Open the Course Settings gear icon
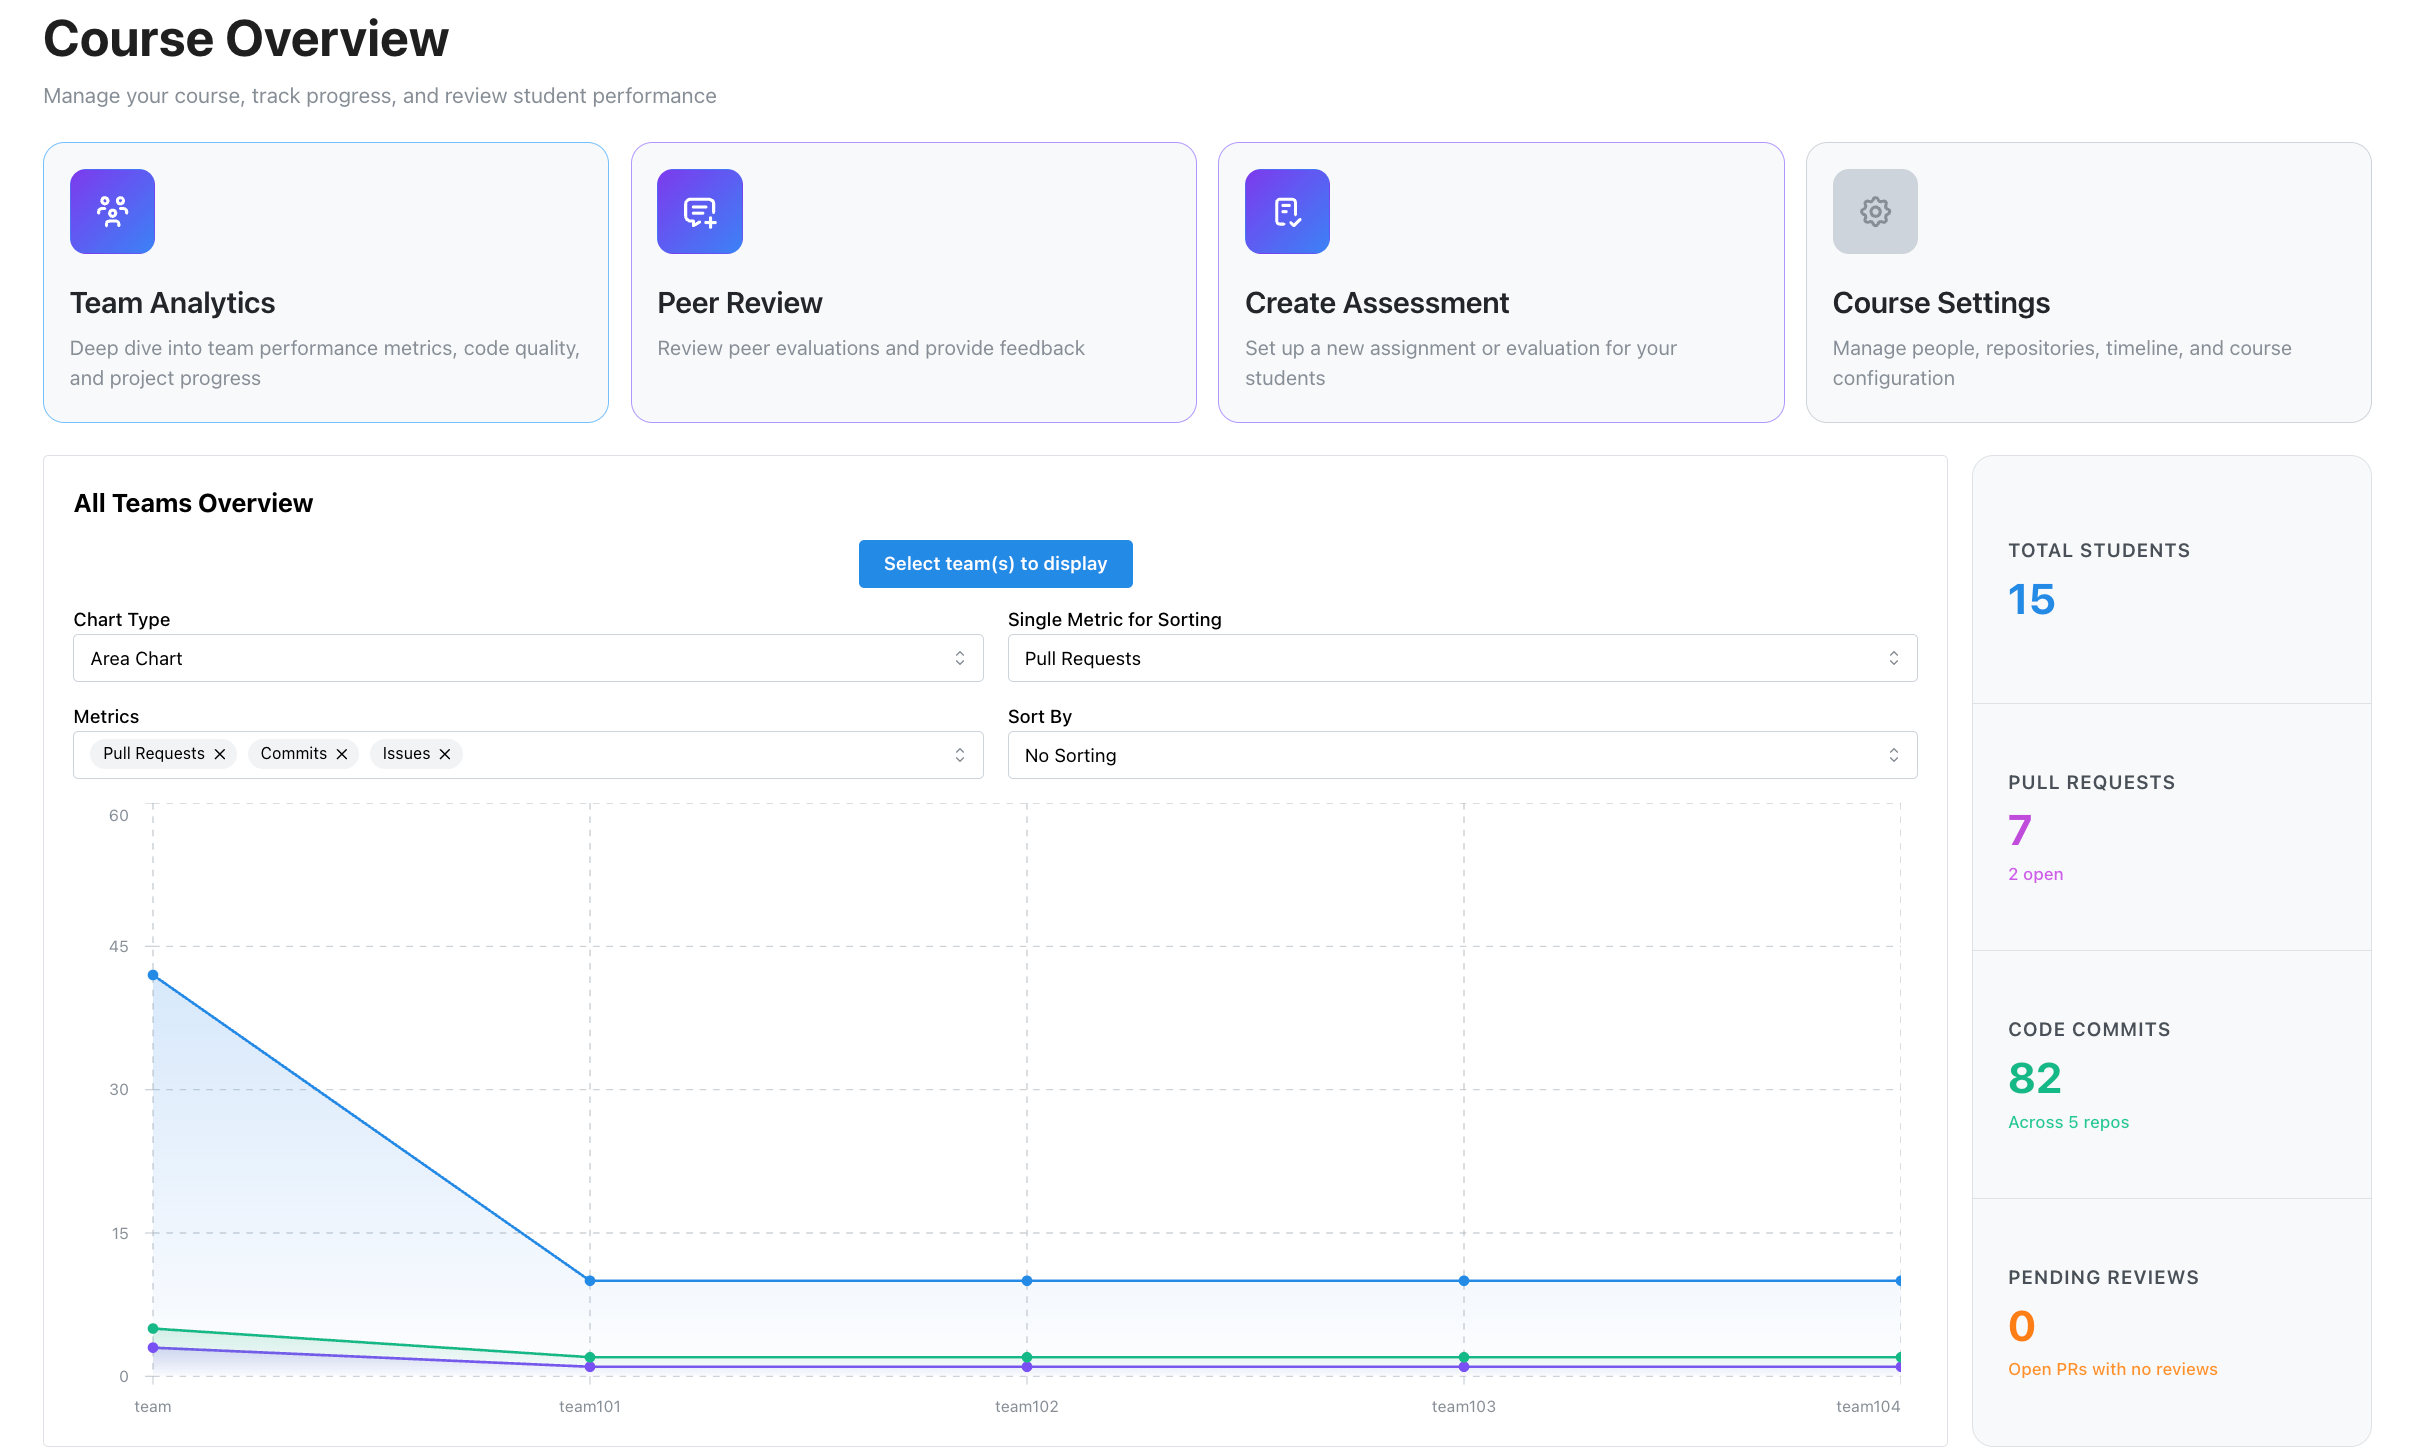Image resolution: width=2428 pixels, height=1454 pixels. pyautogui.click(x=1875, y=211)
